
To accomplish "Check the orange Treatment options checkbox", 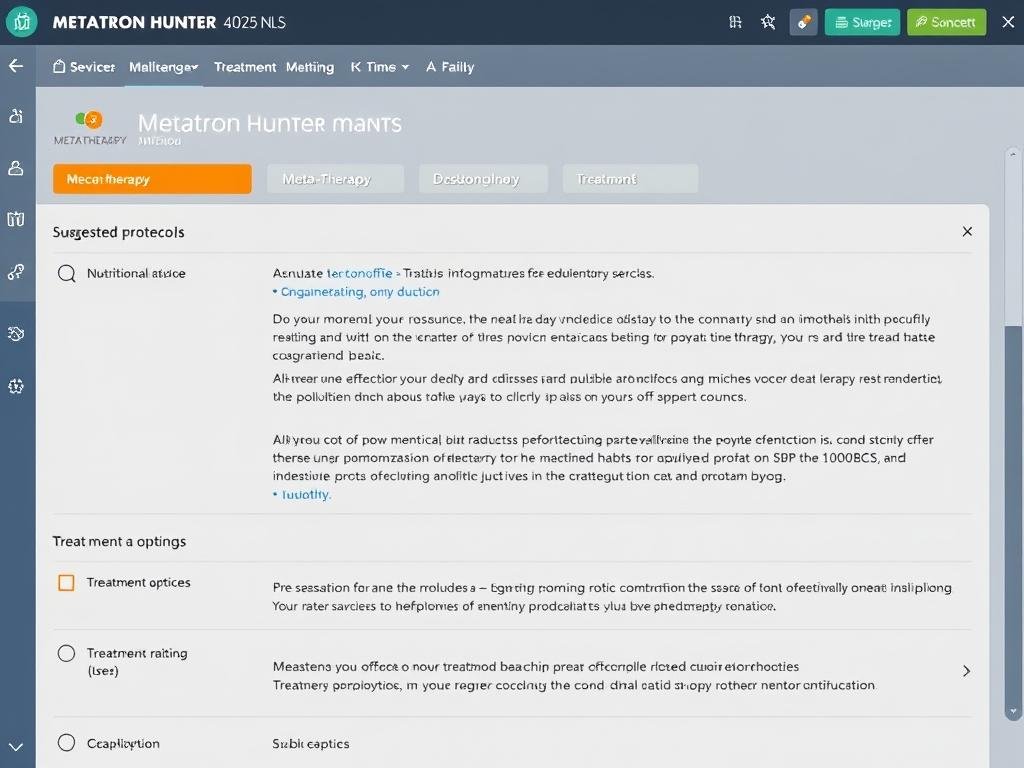I will point(66,582).
